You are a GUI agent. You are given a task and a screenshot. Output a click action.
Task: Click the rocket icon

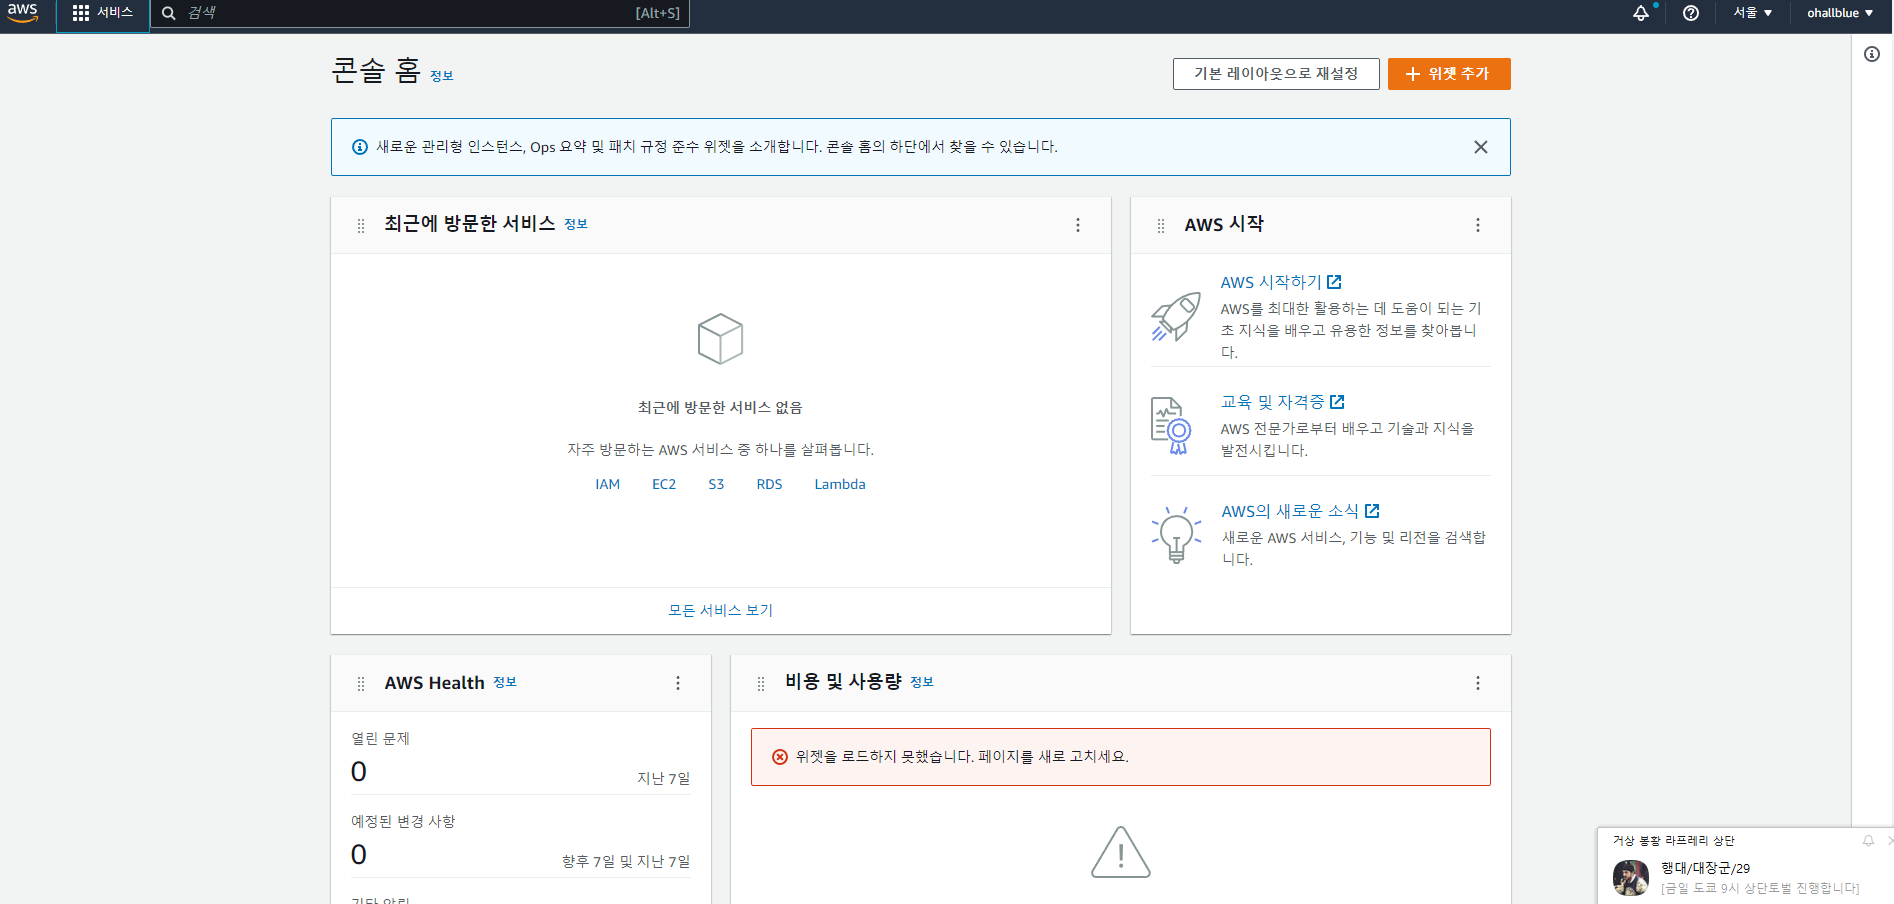pyautogui.click(x=1176, y=317)
